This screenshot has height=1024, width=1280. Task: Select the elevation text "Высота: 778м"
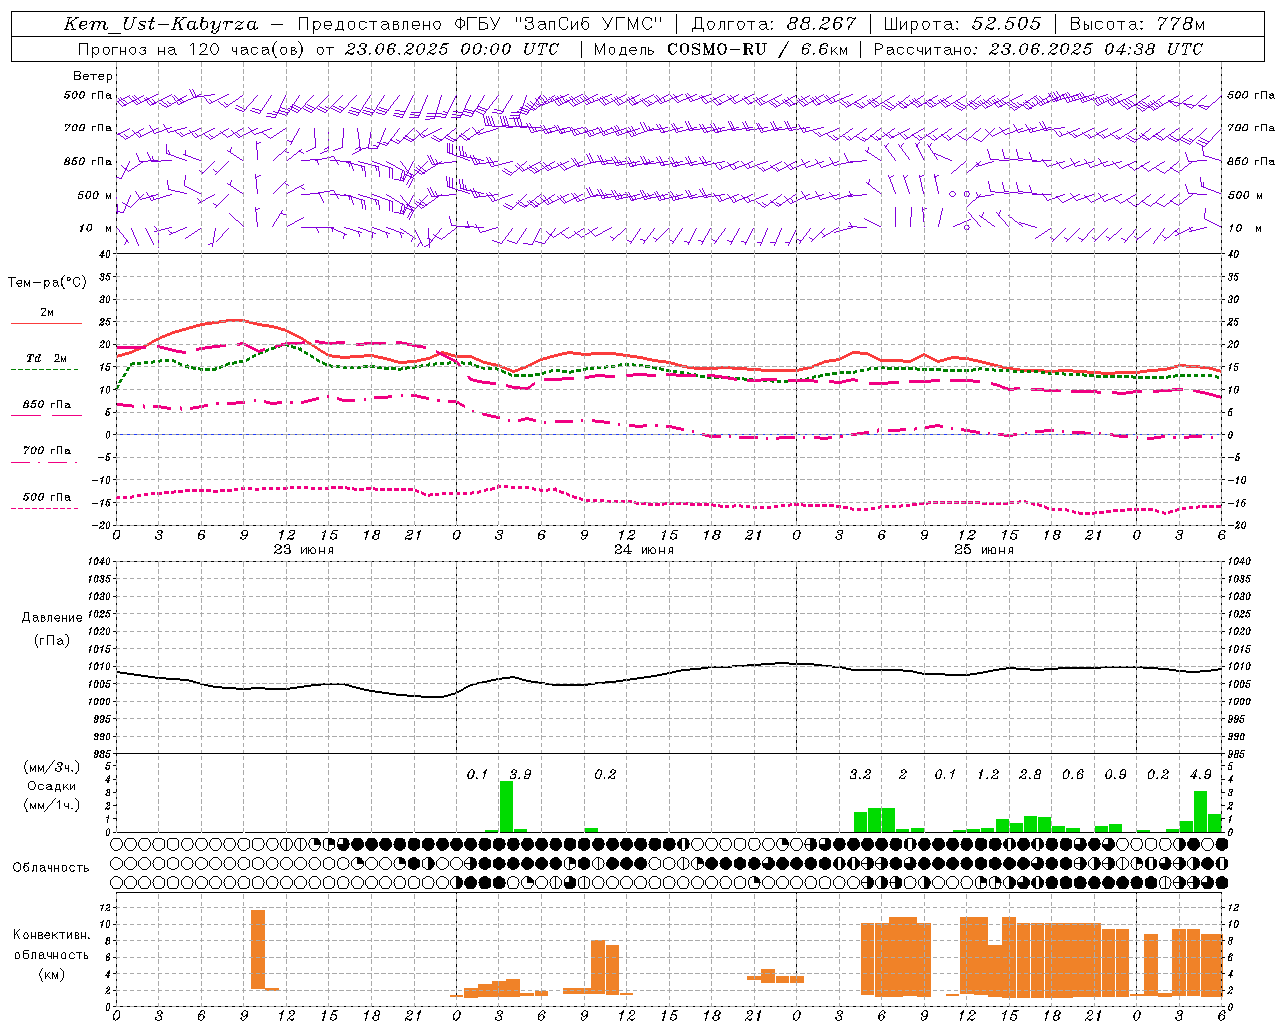(x=1137, y=24)
